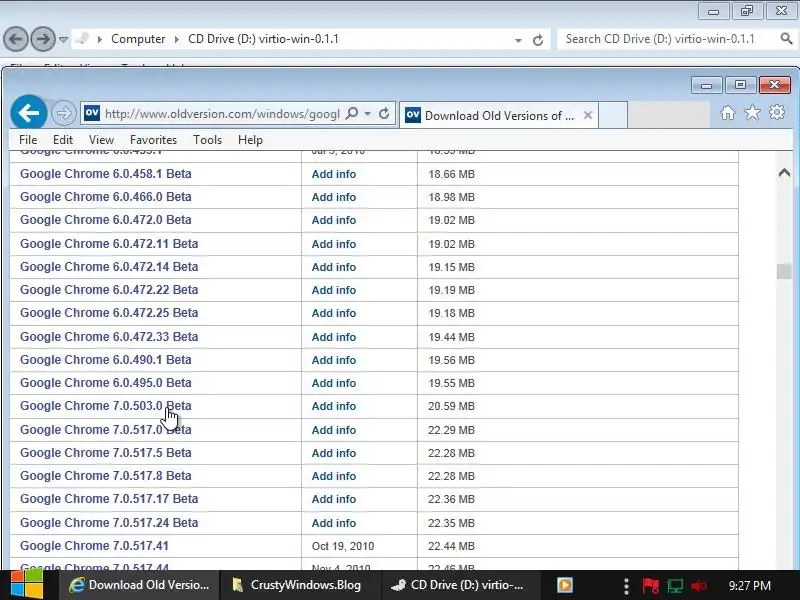
Task: Click Add info for Chrome 7.0.517.24 Beta
Action: [x=334, y=523]
